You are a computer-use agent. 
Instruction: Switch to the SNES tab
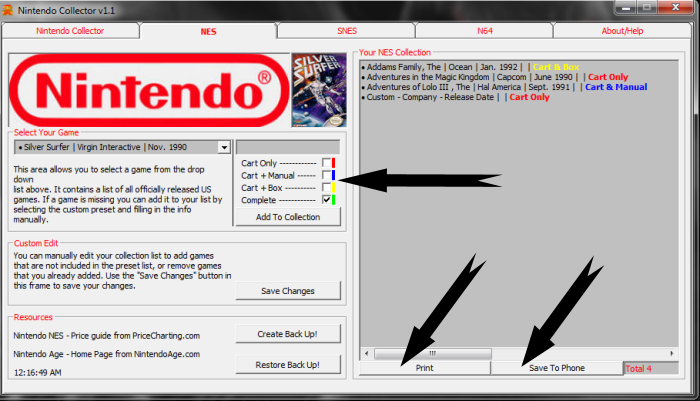[x=346, y=31]
